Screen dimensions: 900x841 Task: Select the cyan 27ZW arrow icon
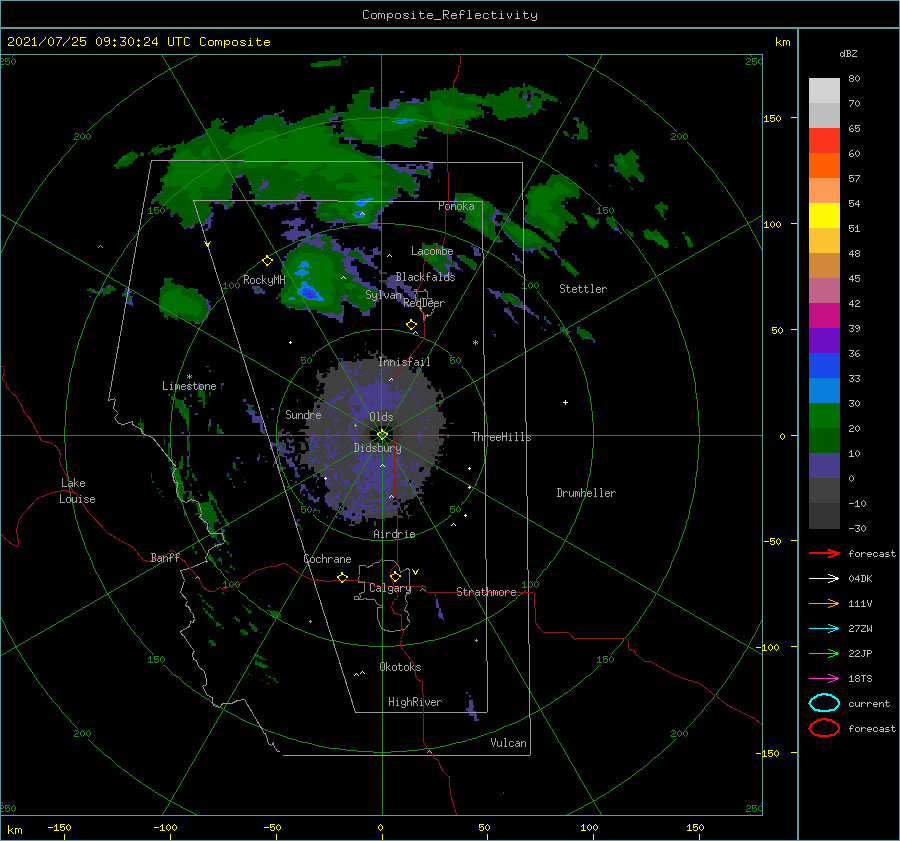click(824, 629)
